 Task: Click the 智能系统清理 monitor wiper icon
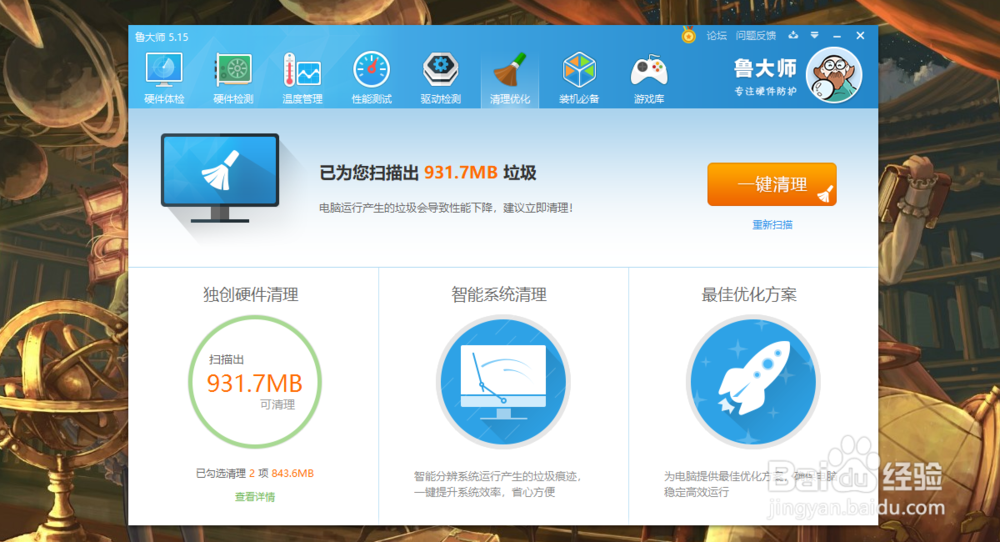click(503, 382)
